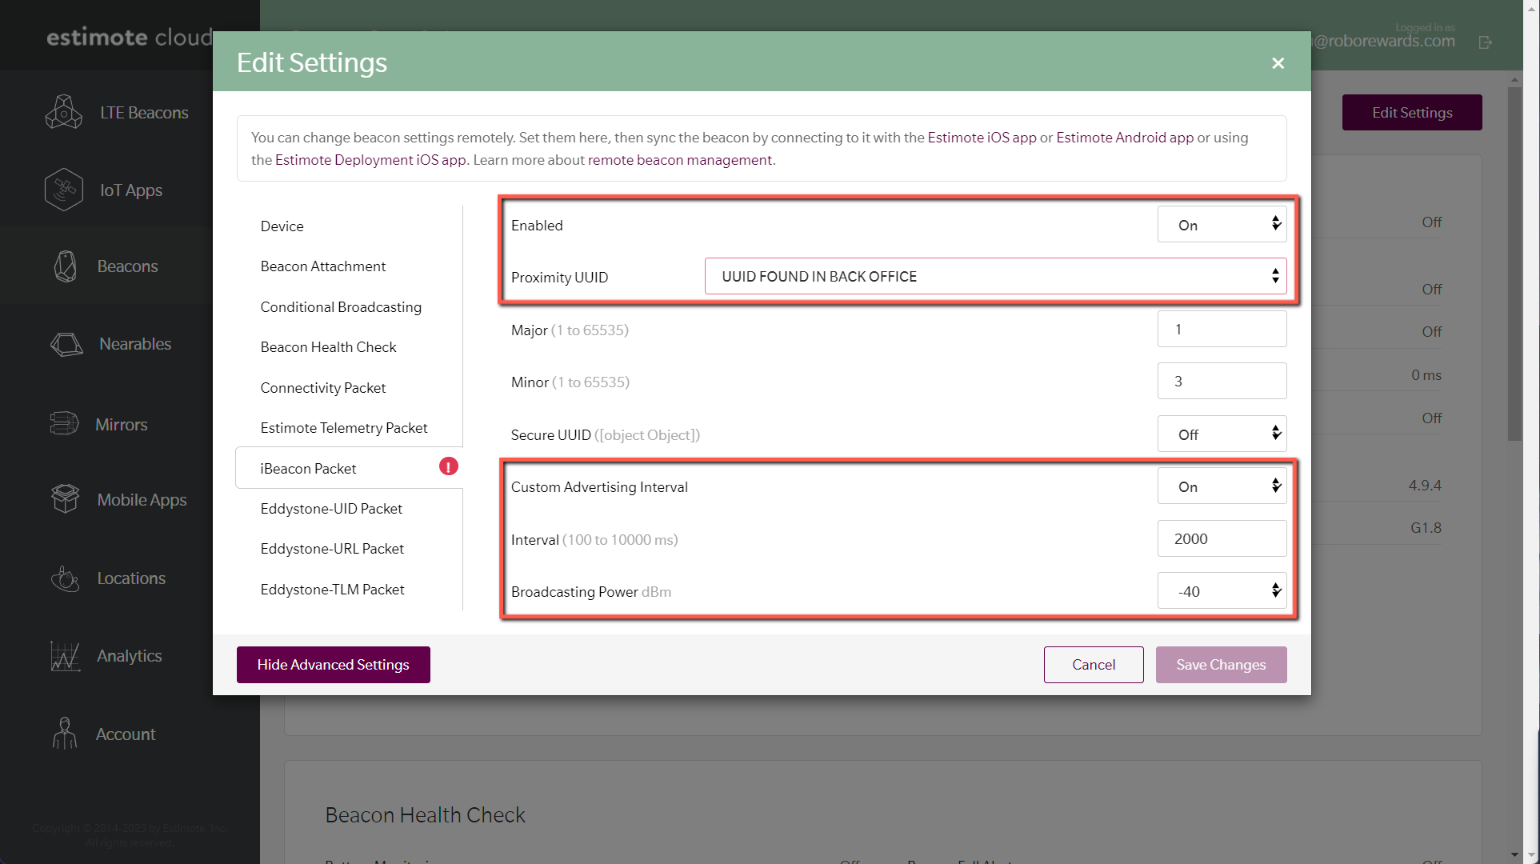Screen dimensions: 1540x864
Task: Click the logout icon beside the email
Action: [1486, 42]
